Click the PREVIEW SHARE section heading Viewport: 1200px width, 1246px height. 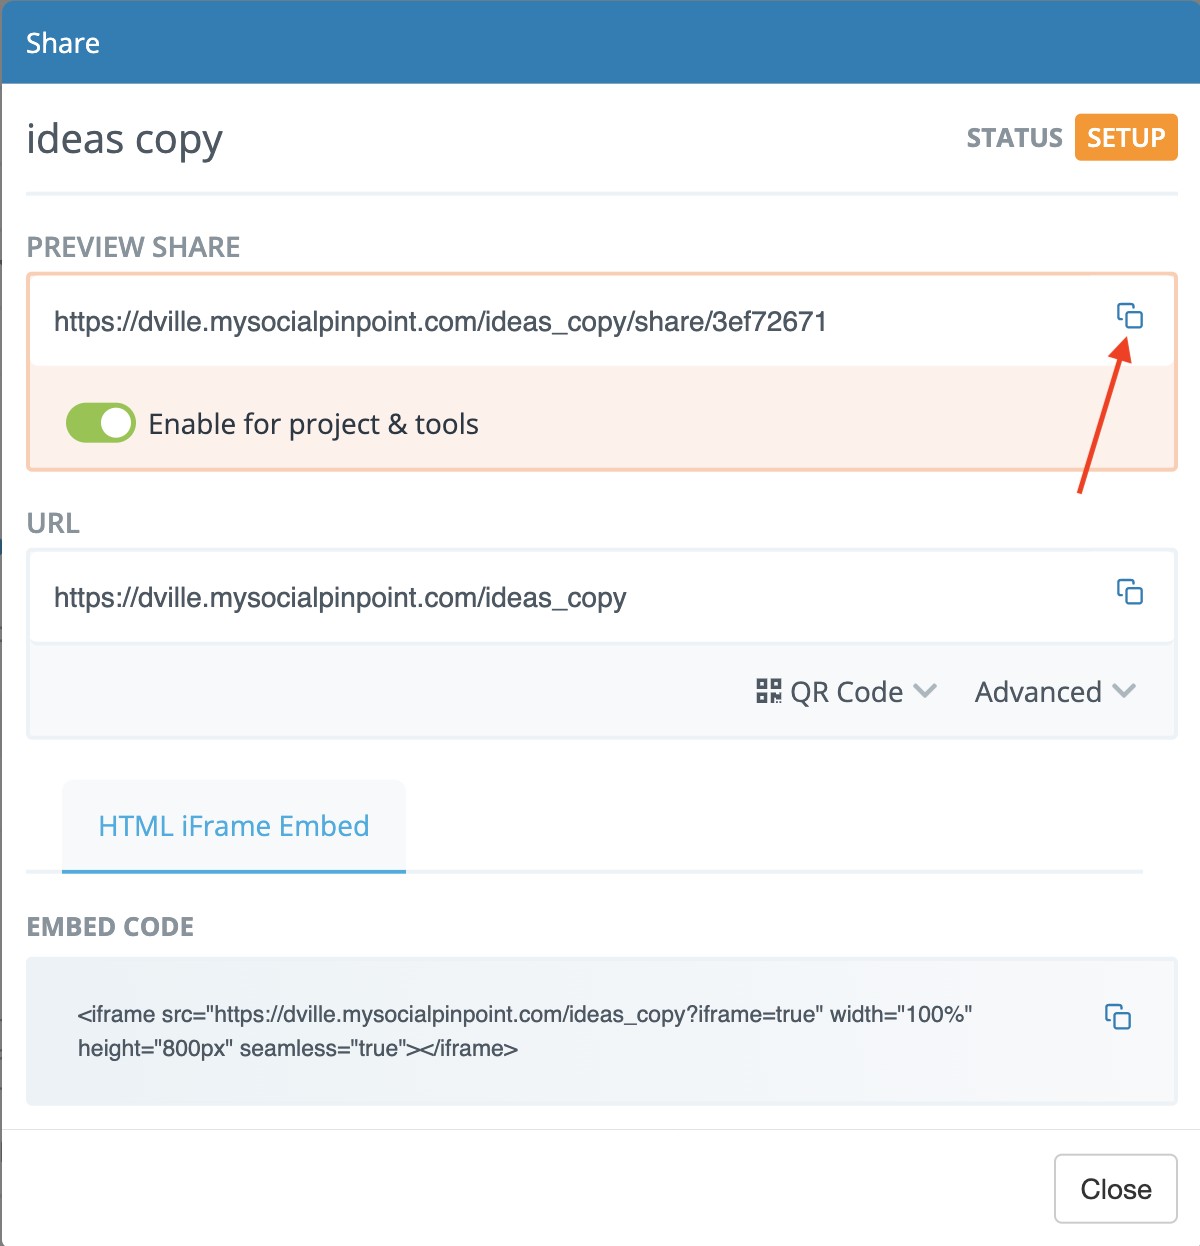point(133,247)
